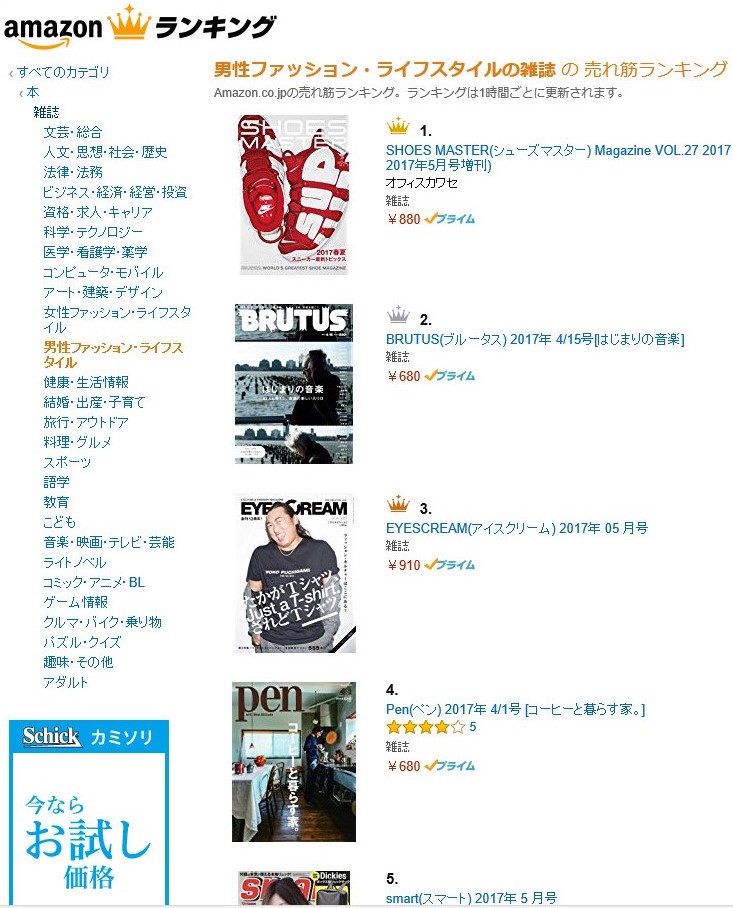Open the 文芸・総合 category
This screenshot has height=908, width=733.
(72, 132)
